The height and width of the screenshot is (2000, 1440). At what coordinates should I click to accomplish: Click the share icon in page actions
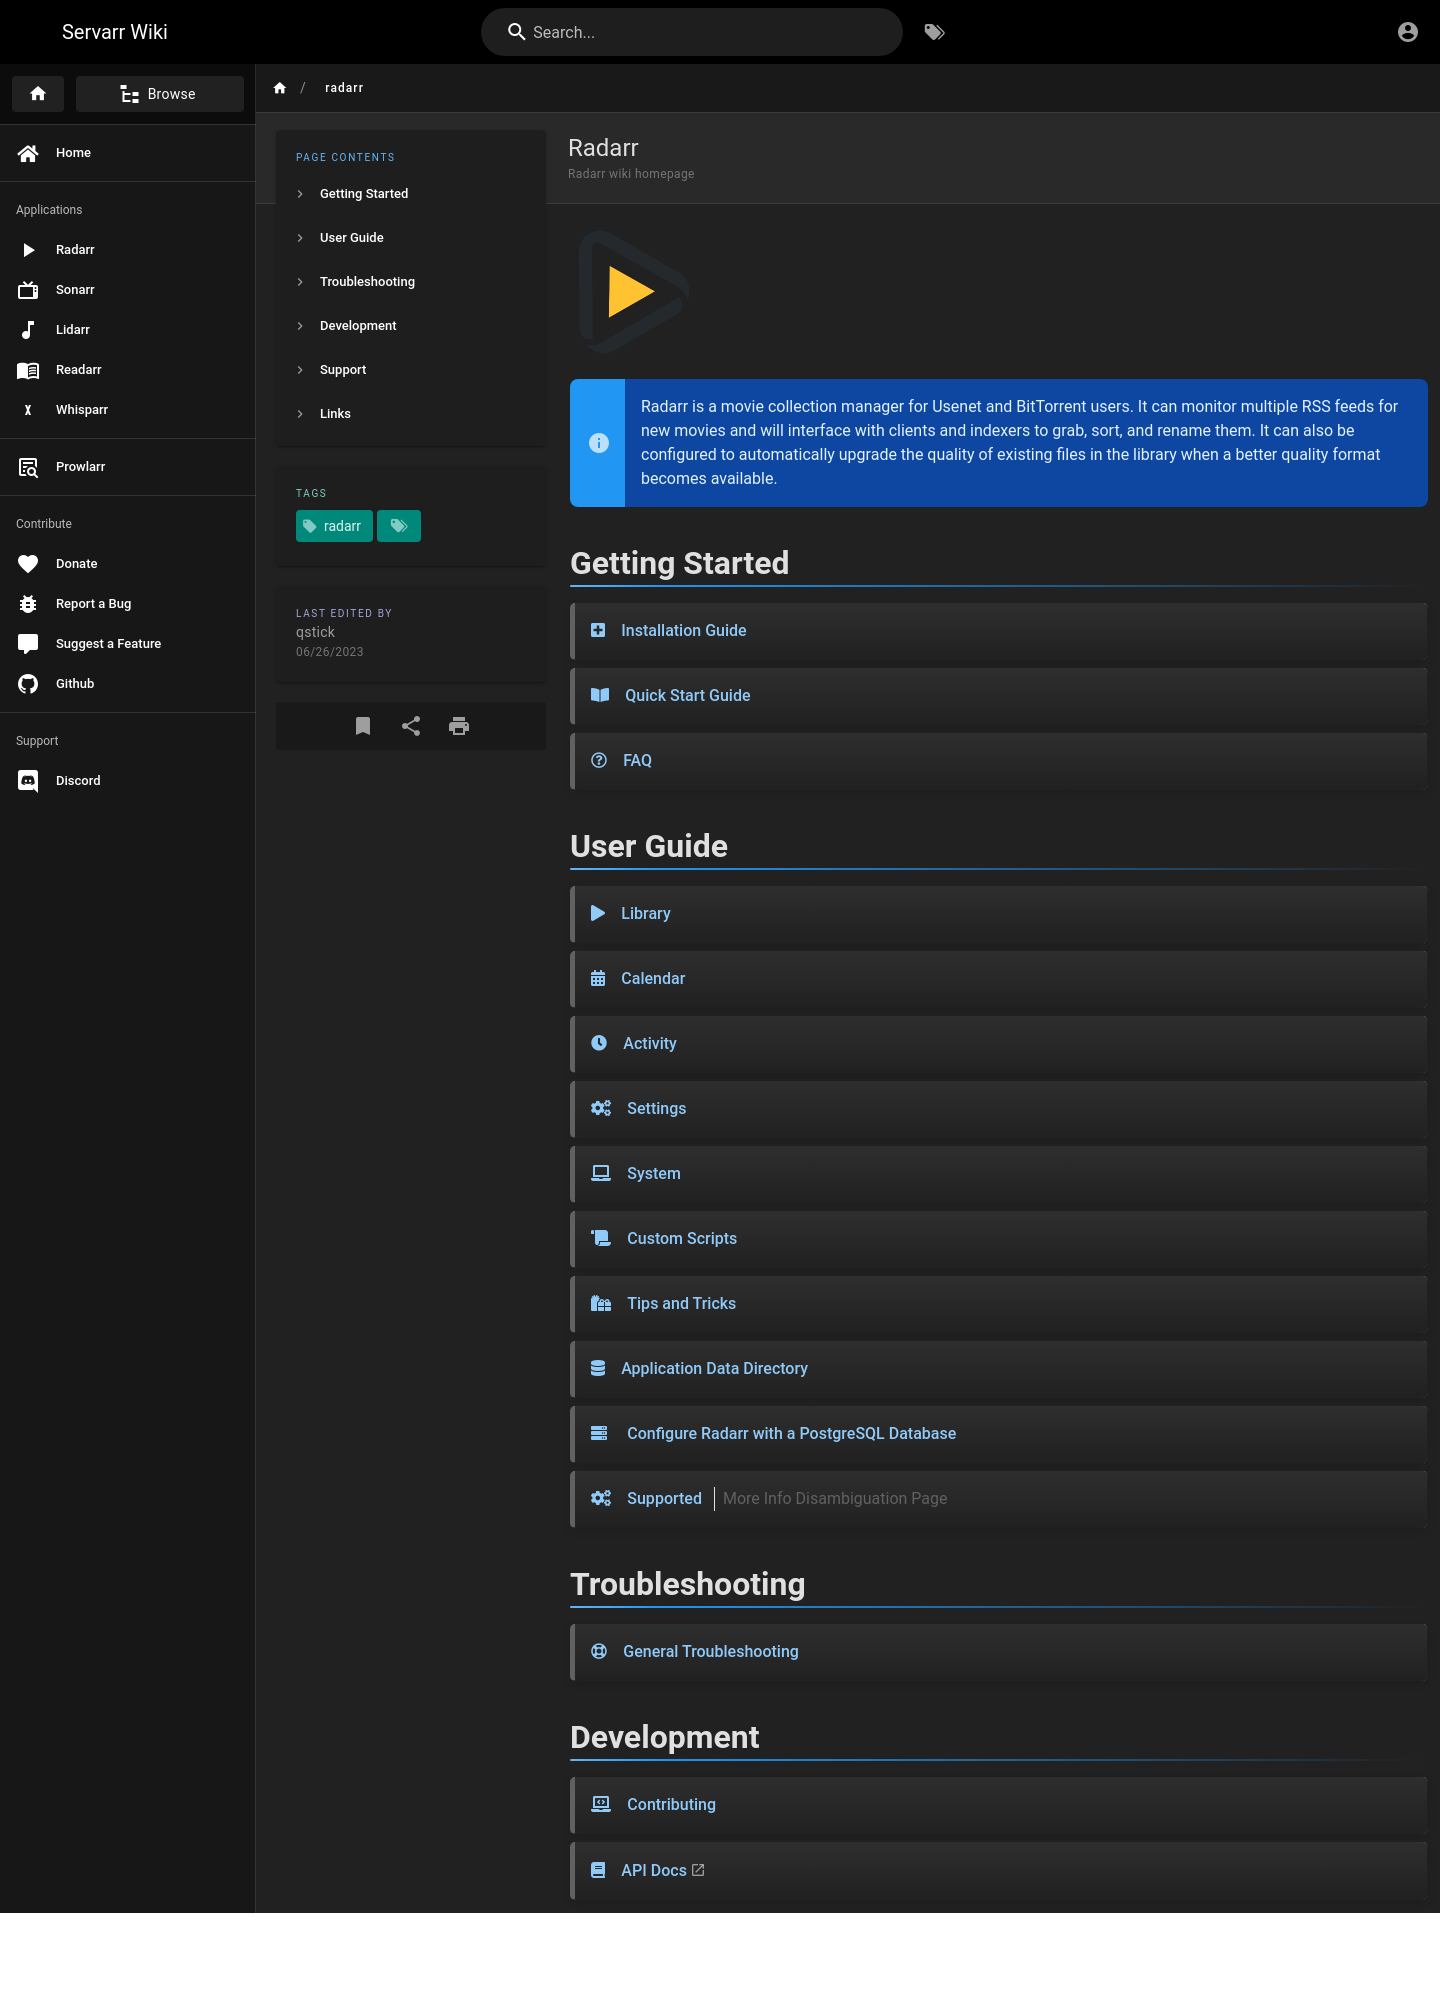click(411, 726)
